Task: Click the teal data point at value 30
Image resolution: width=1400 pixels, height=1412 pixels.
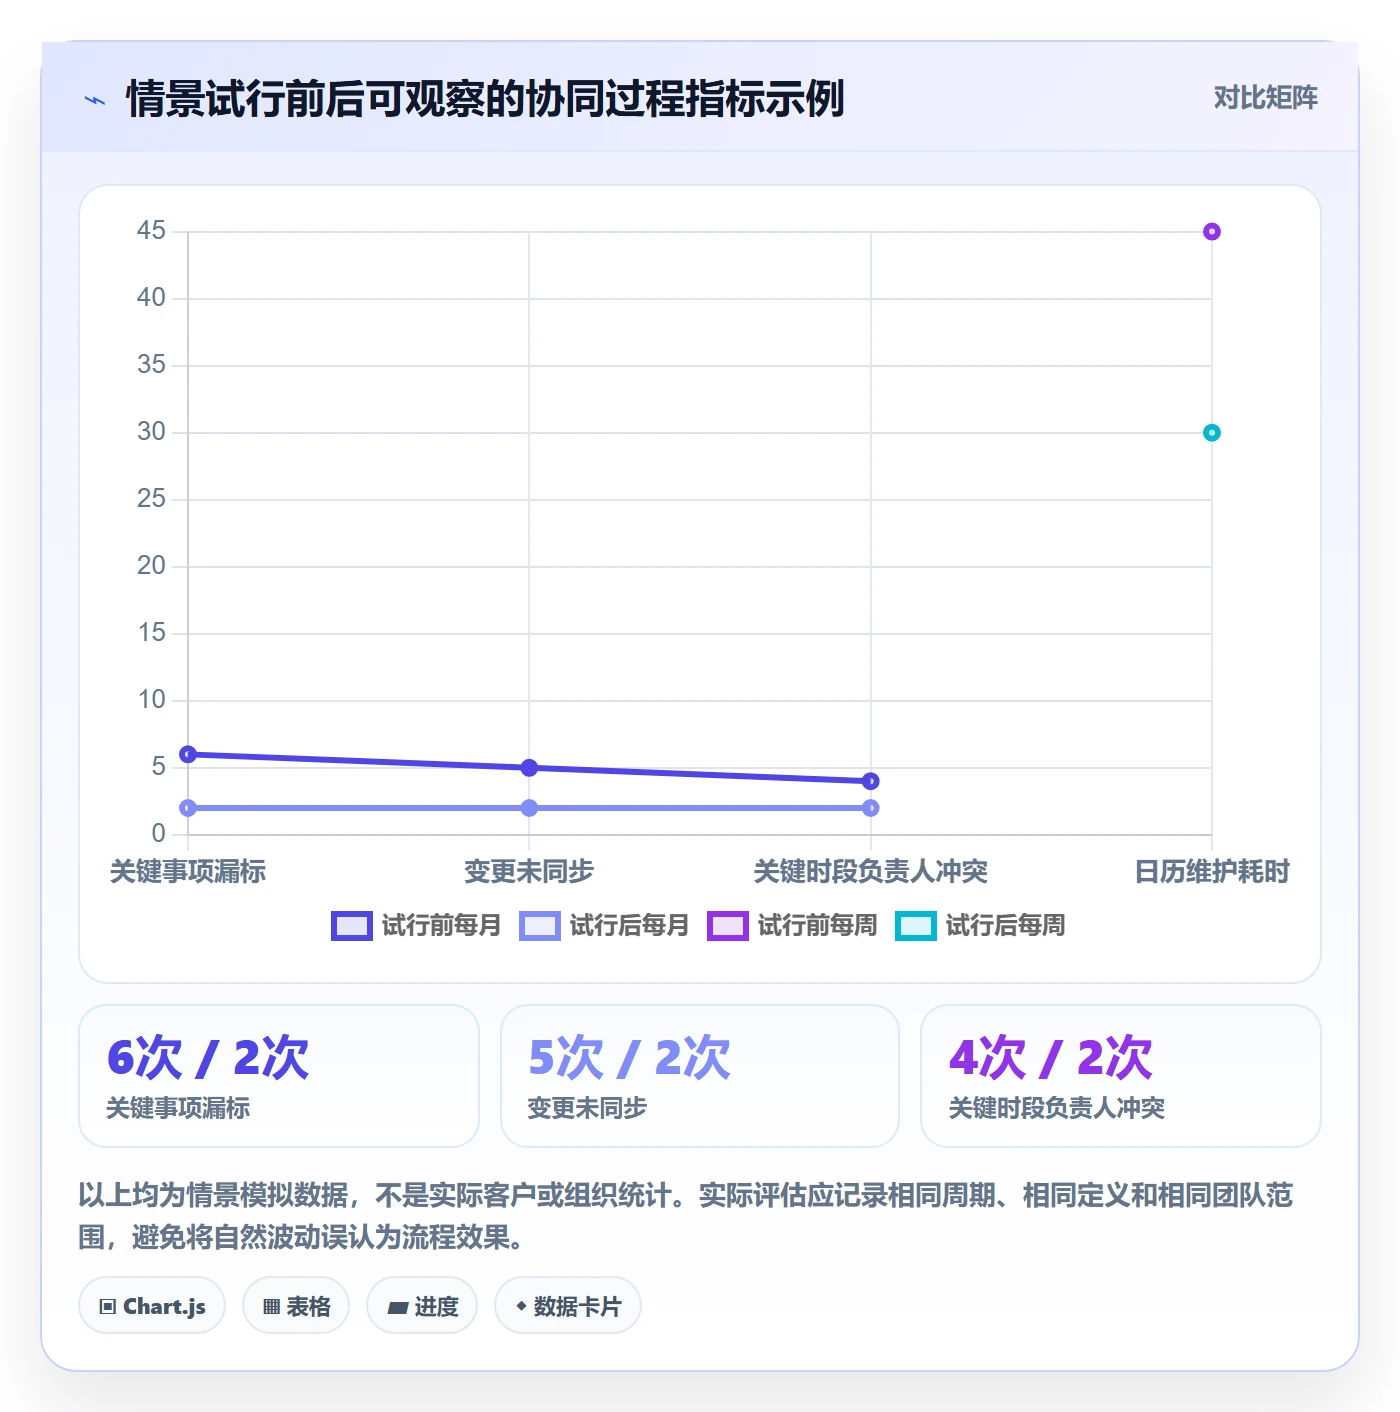Action: pyautogui.click(x=1211, y=433)
